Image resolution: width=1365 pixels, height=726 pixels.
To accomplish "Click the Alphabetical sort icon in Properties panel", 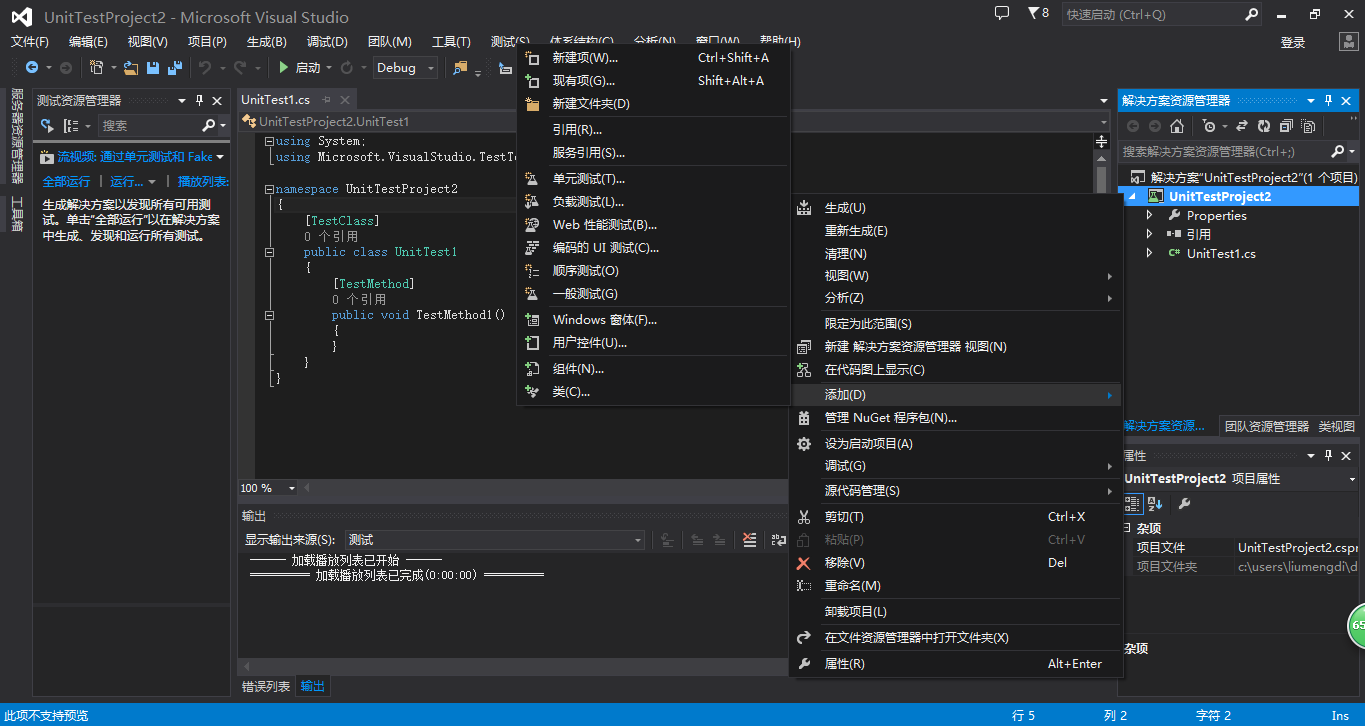I will tap(1155, 504).
